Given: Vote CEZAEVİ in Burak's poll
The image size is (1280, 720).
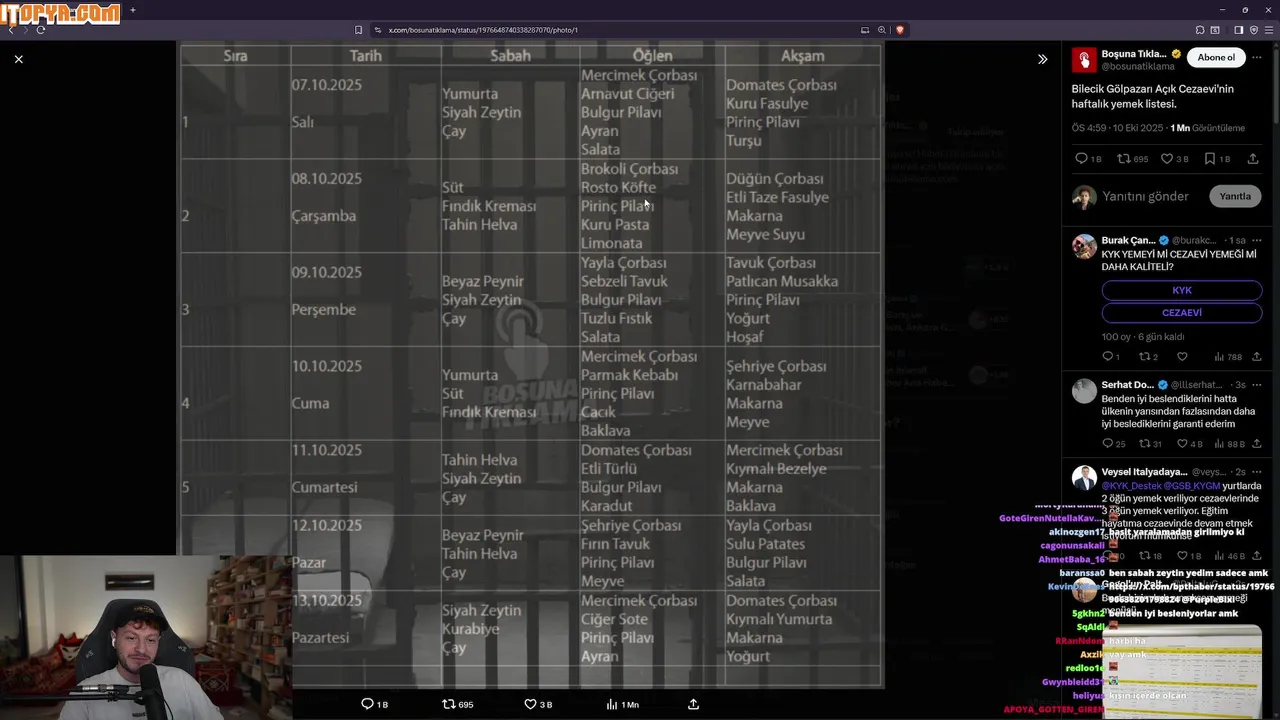Looking at the screenshot, I should (1182, 313).
